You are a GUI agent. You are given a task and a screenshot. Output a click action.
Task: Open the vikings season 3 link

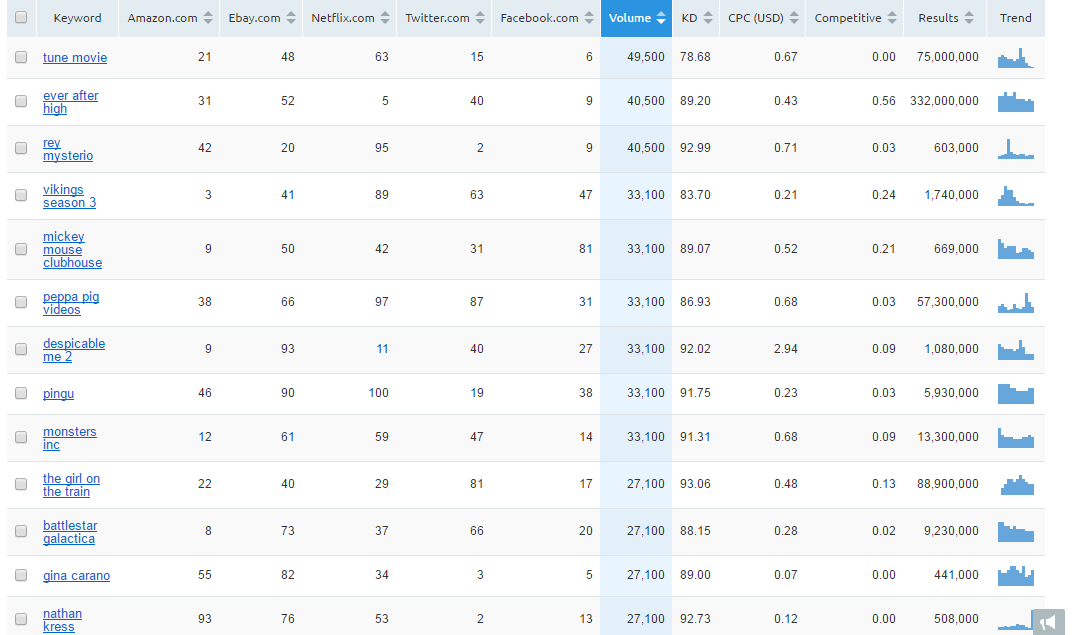click(69, 196)
